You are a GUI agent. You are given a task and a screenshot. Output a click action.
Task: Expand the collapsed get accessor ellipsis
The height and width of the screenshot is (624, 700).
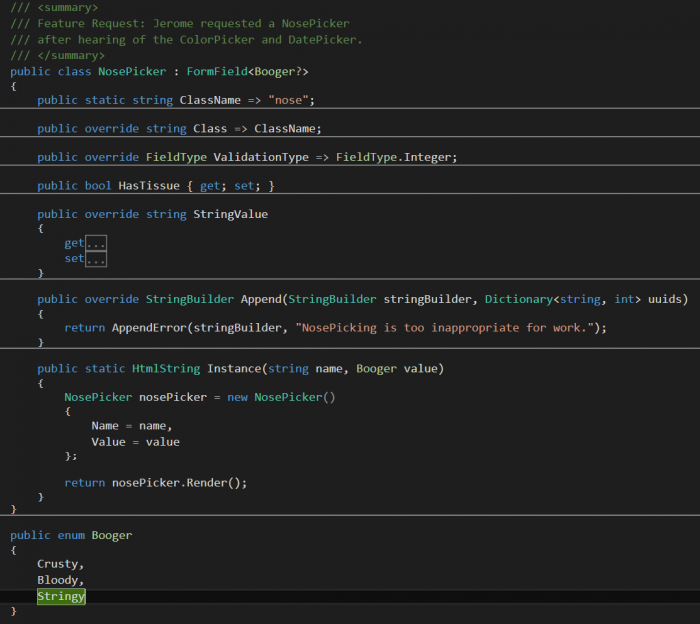[96, 243]
